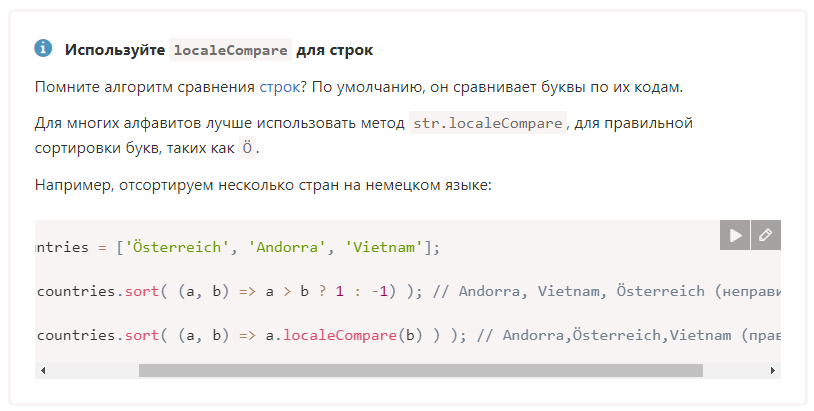Image resolution: width=814 pixels, height=411 pixels.
Task: Click the comment Andorra,Österreich,Vietnam
Action: (x=617, y=335)
